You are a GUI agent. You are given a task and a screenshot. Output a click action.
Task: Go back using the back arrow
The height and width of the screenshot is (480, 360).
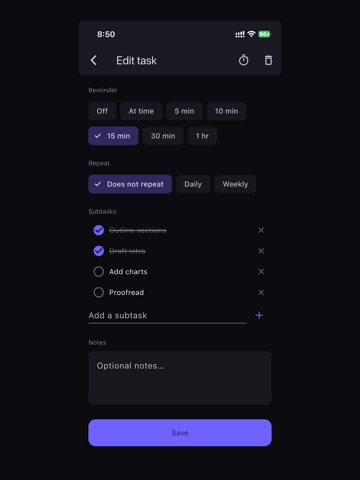click(x=94, y=60)
